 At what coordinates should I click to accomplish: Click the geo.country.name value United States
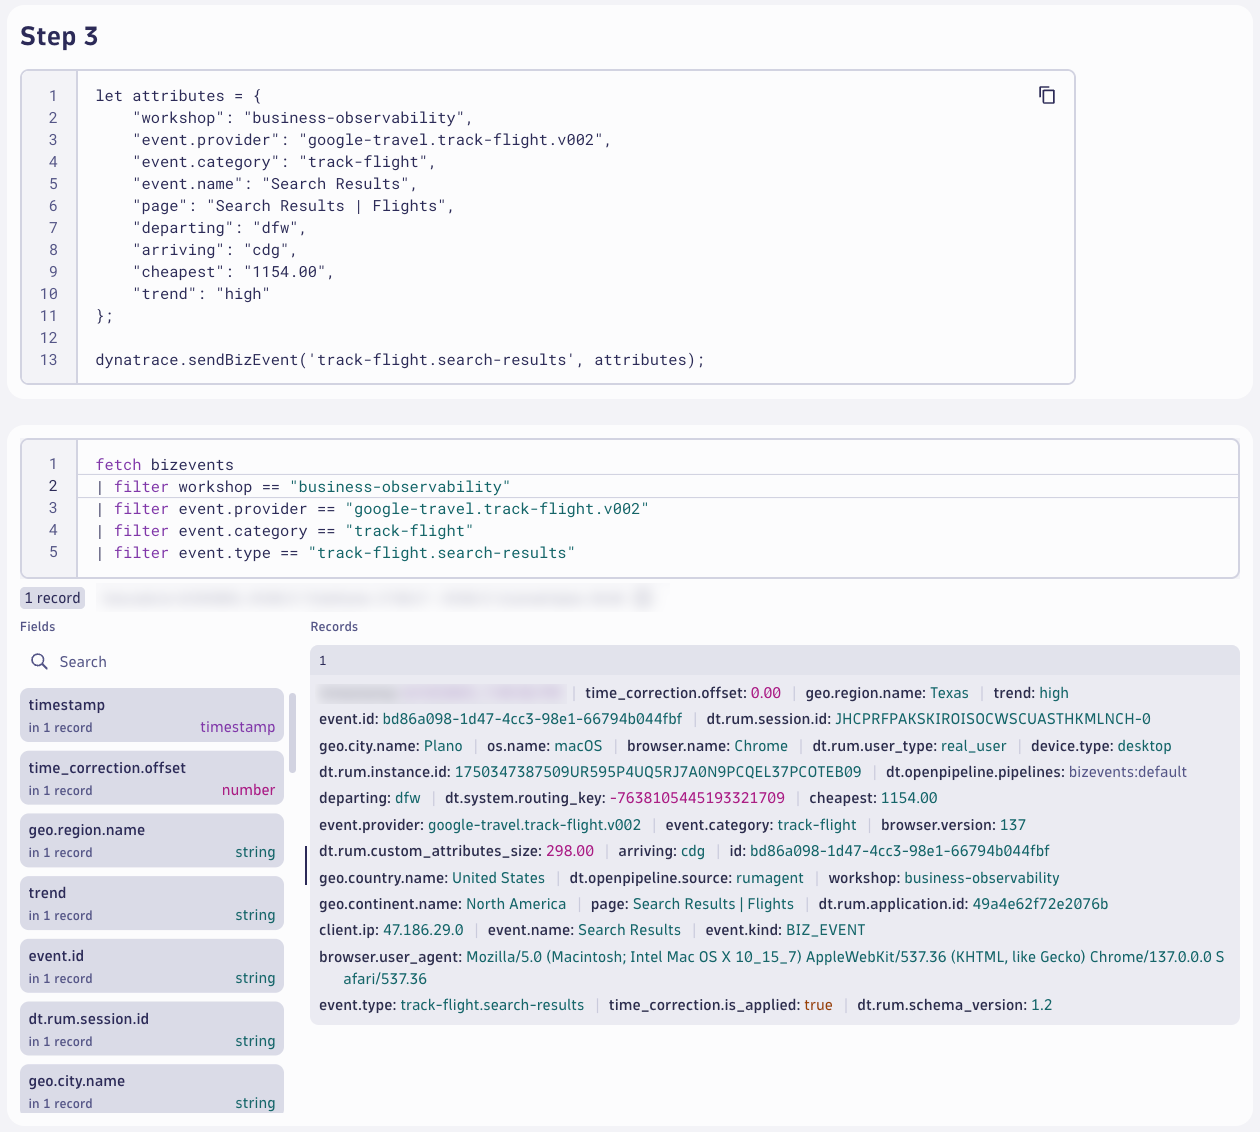click(x=498, y=878)
